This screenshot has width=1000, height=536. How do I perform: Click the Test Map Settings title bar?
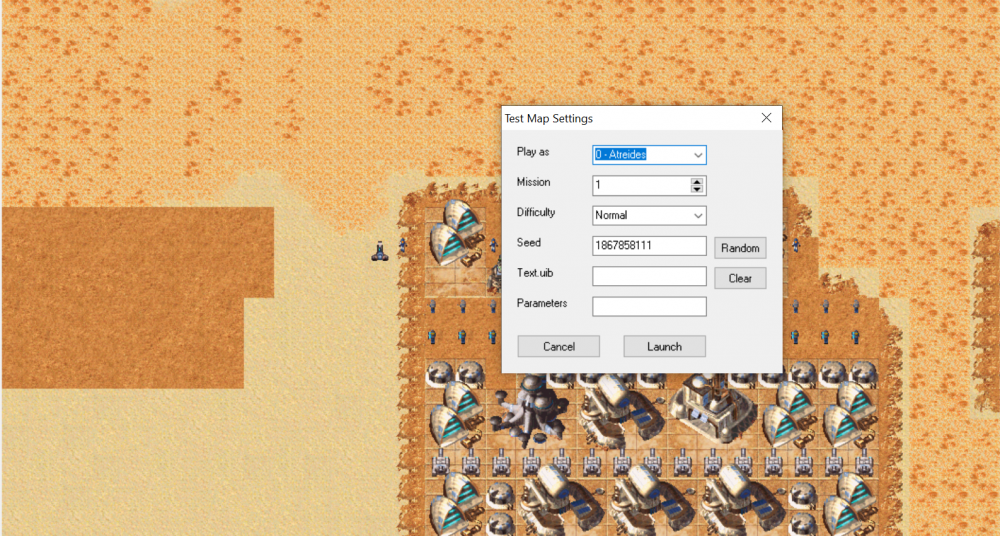tap(620, 118)
